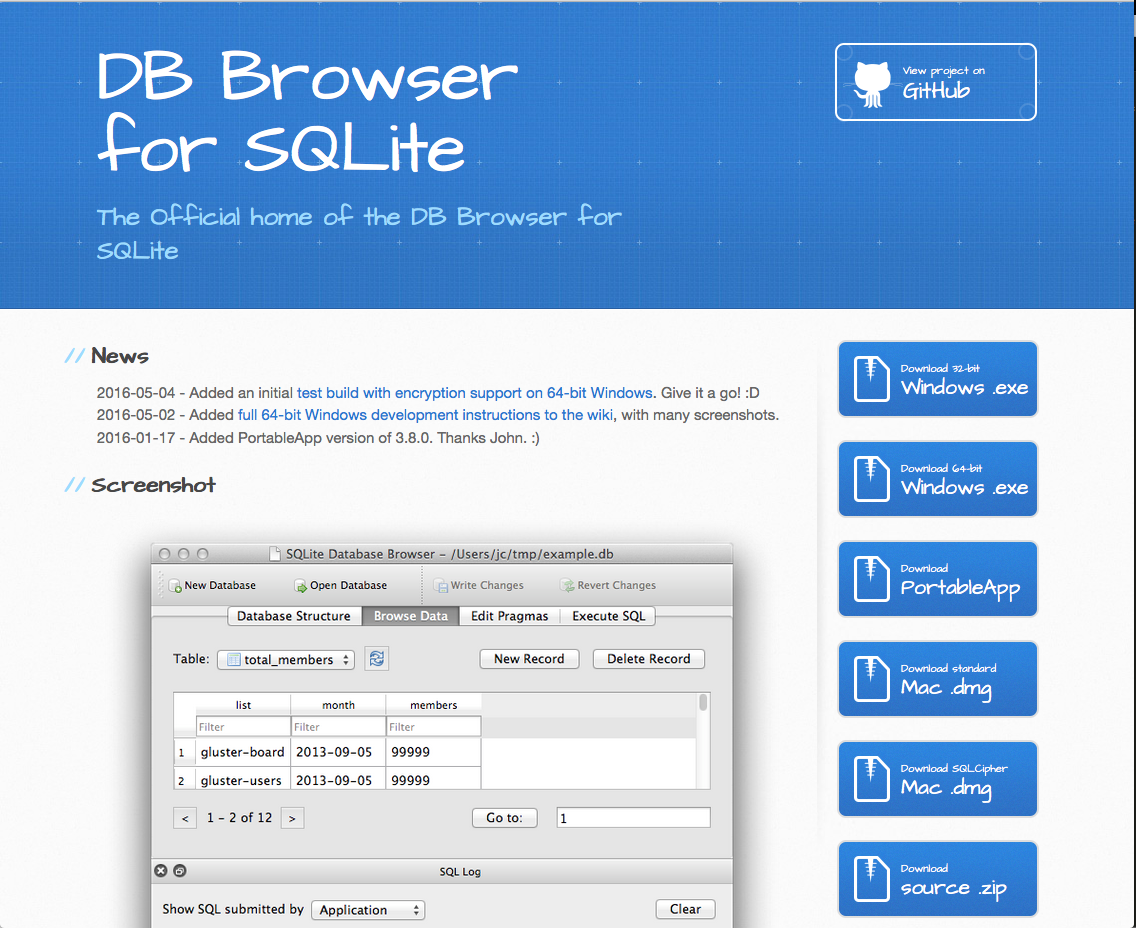Viewport: 1136px width, 928px height.
Task: Select the Write Changes toolbar icon
Action: (439, 585)
